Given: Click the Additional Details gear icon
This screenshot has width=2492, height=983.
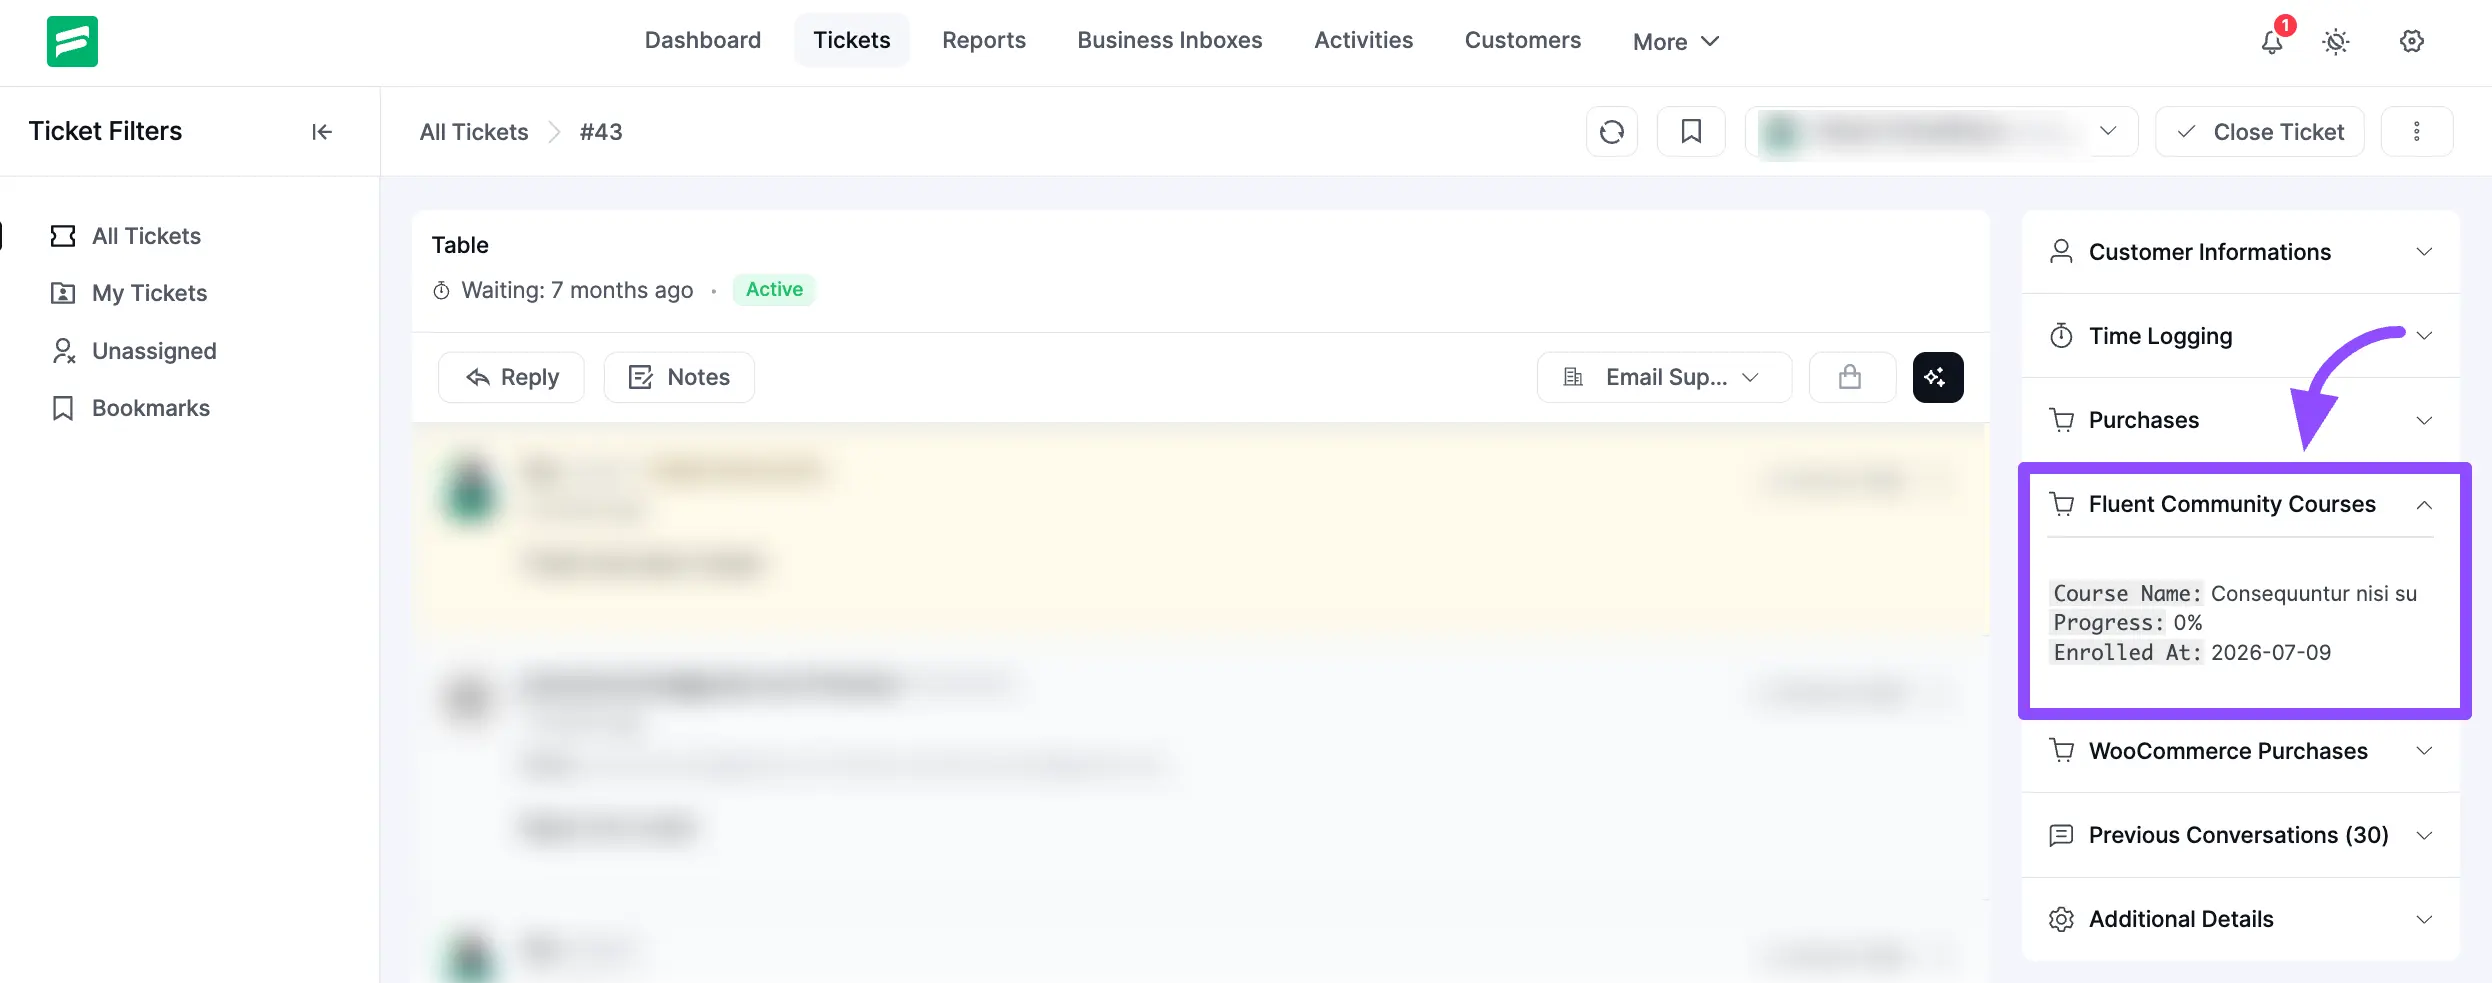Looking at the screenshot, I should pyautogui.click(x=2061, y=919).
